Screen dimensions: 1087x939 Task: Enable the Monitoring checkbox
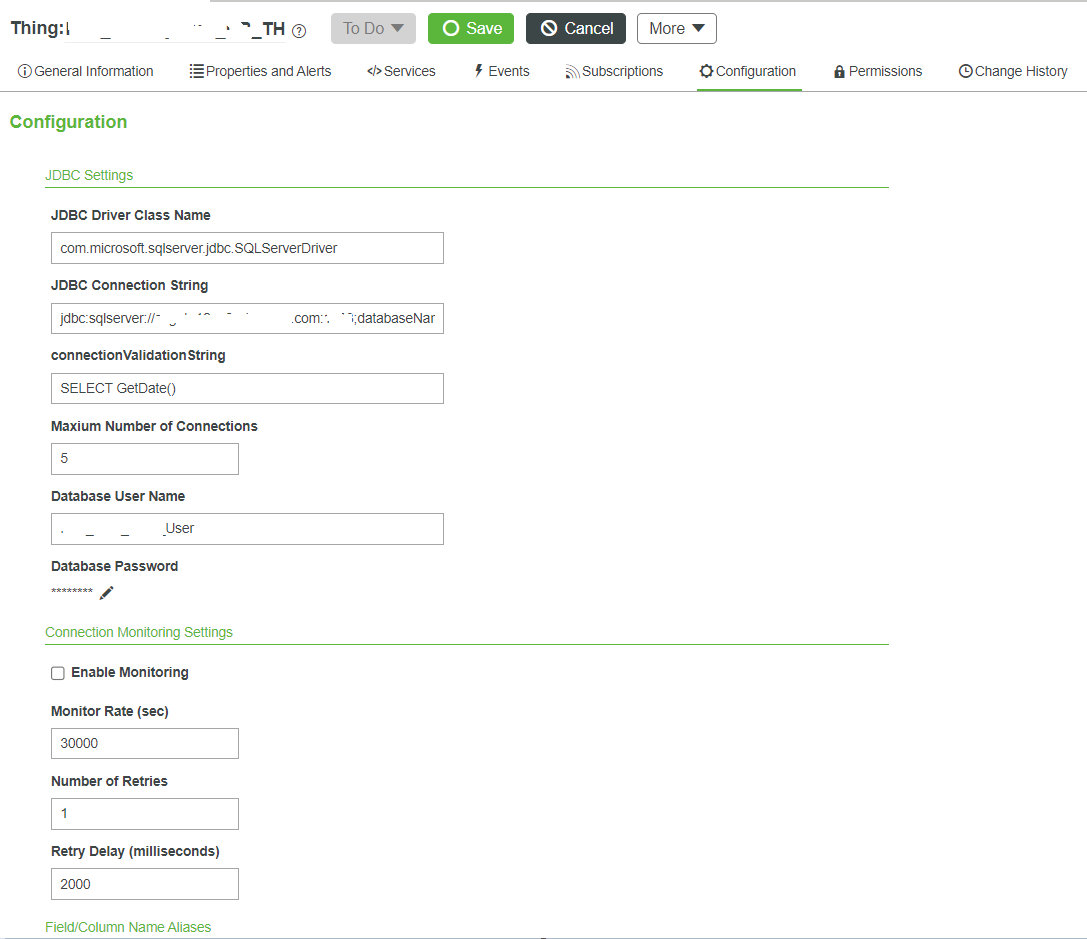pyautogui.click(x=58, y=673)
